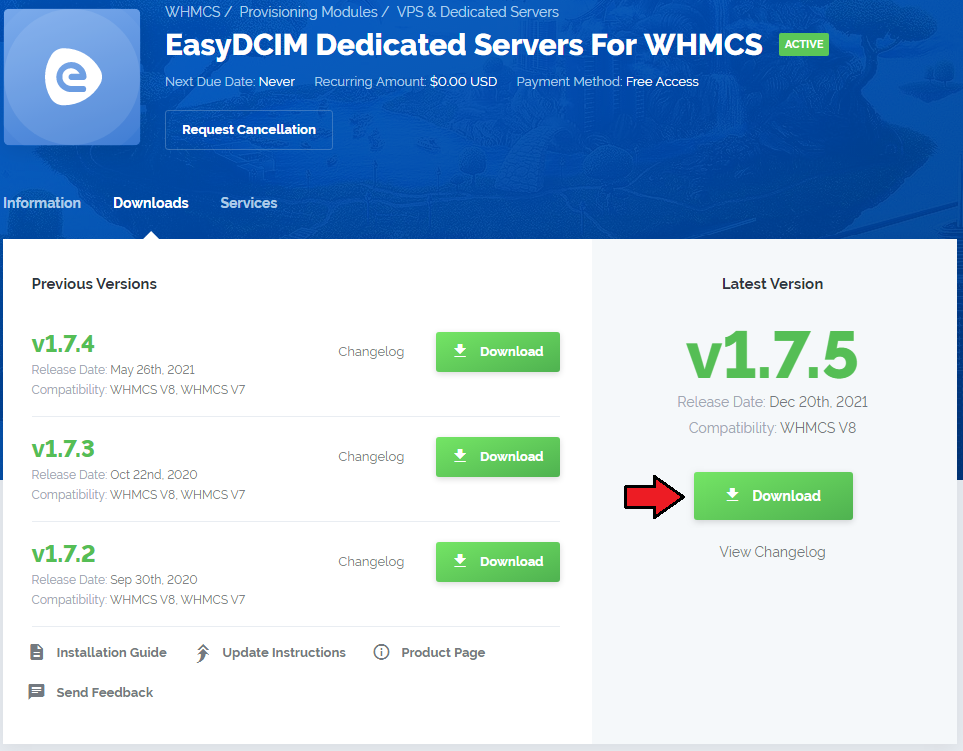Click the Previous Versions heading

[x=94, y=284]
